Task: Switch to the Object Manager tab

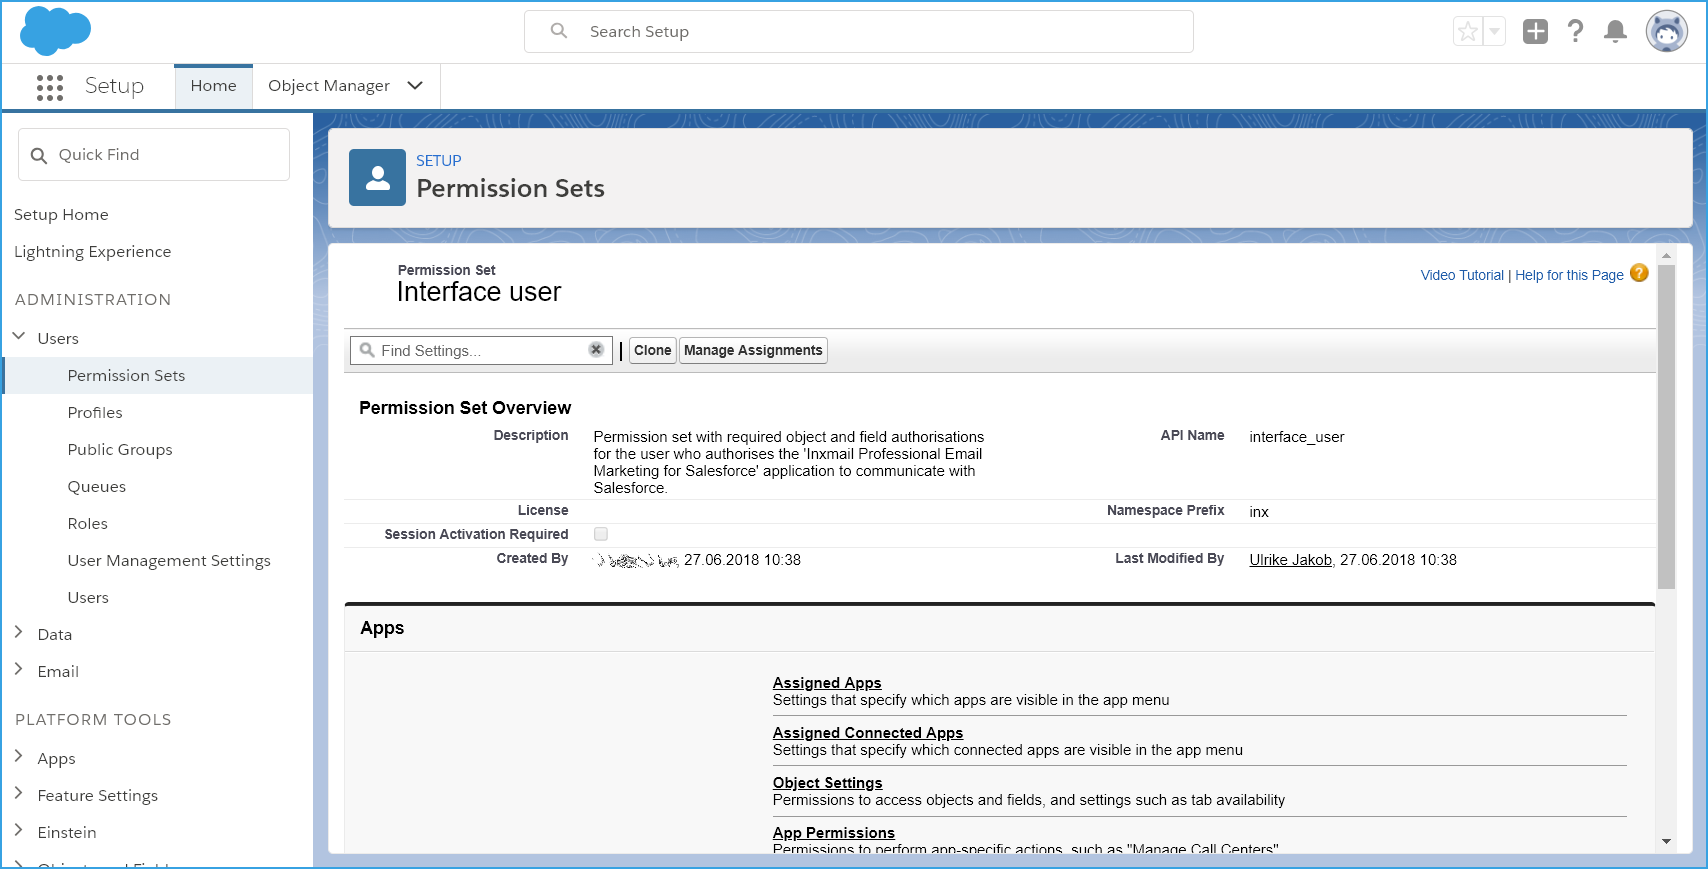Action: 329,86
